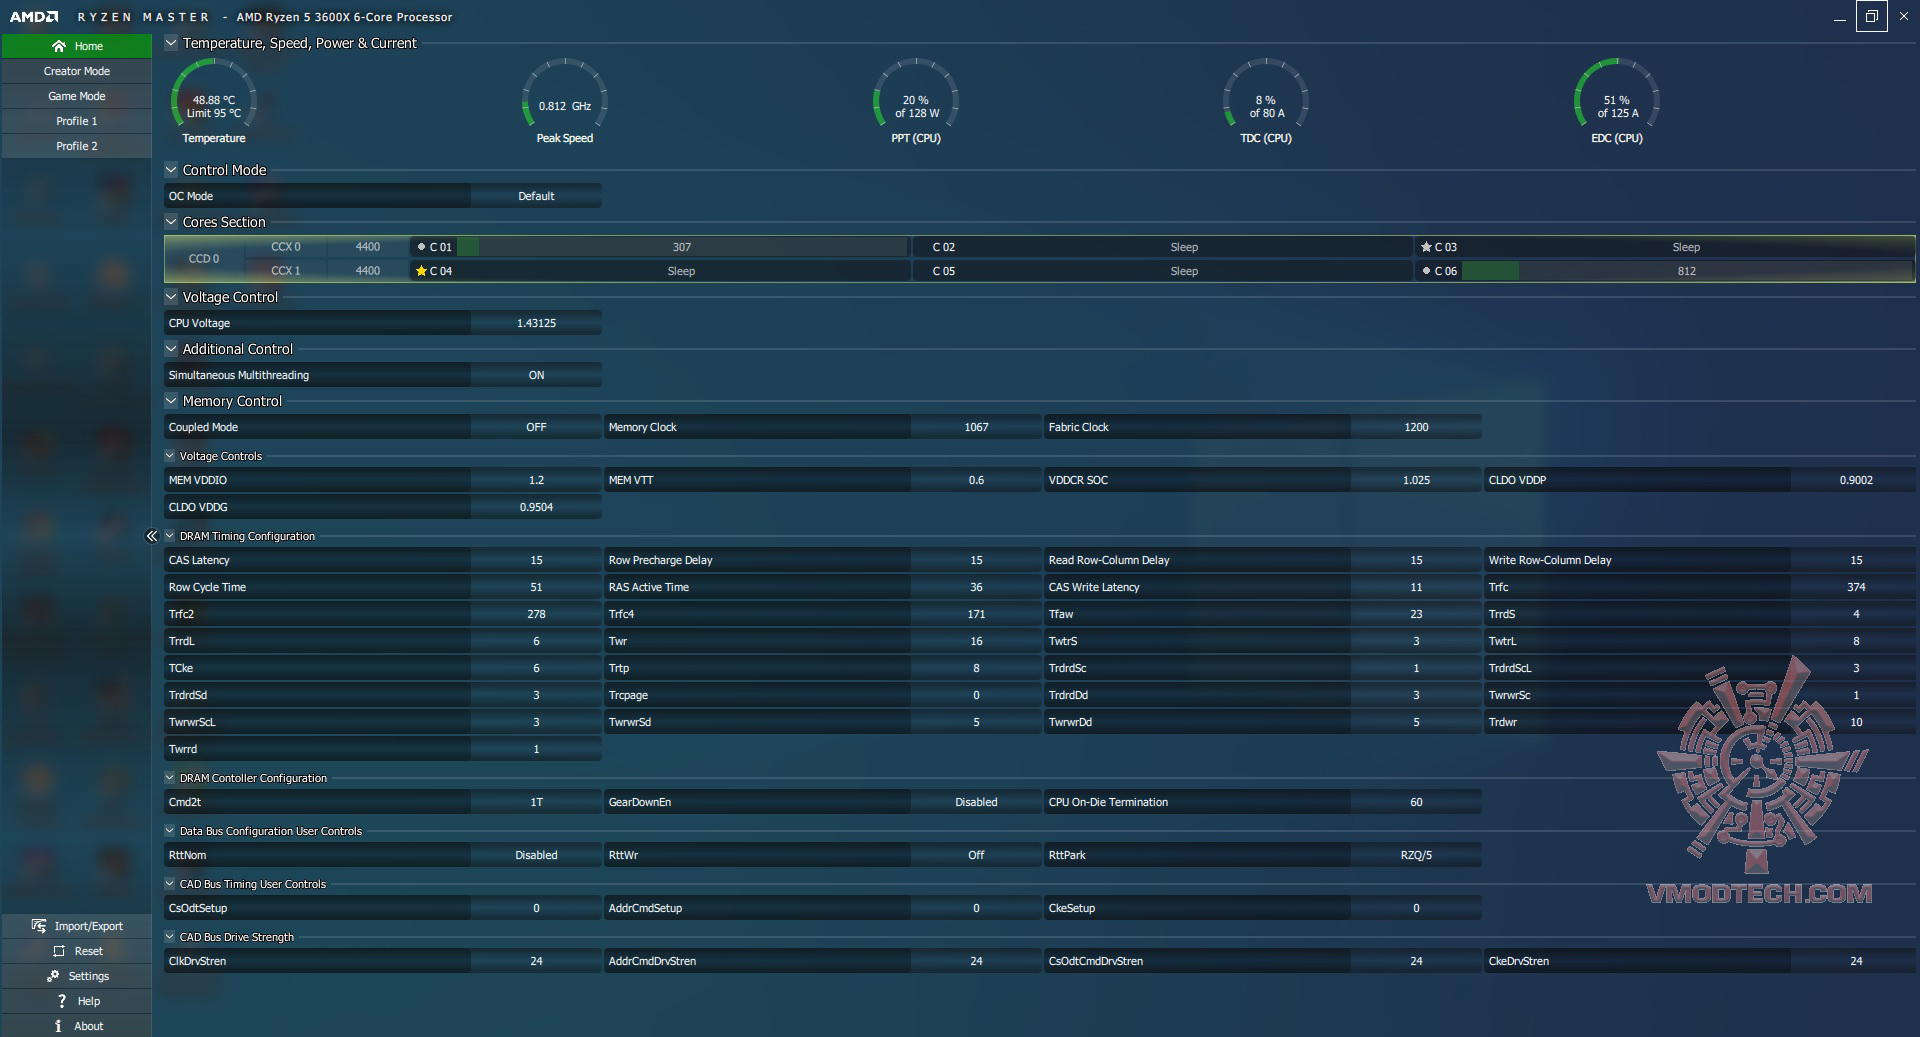Click RttNom Disabled value
The height and width of the screenshot is (1037, 1920).
[x=536, y=855]
